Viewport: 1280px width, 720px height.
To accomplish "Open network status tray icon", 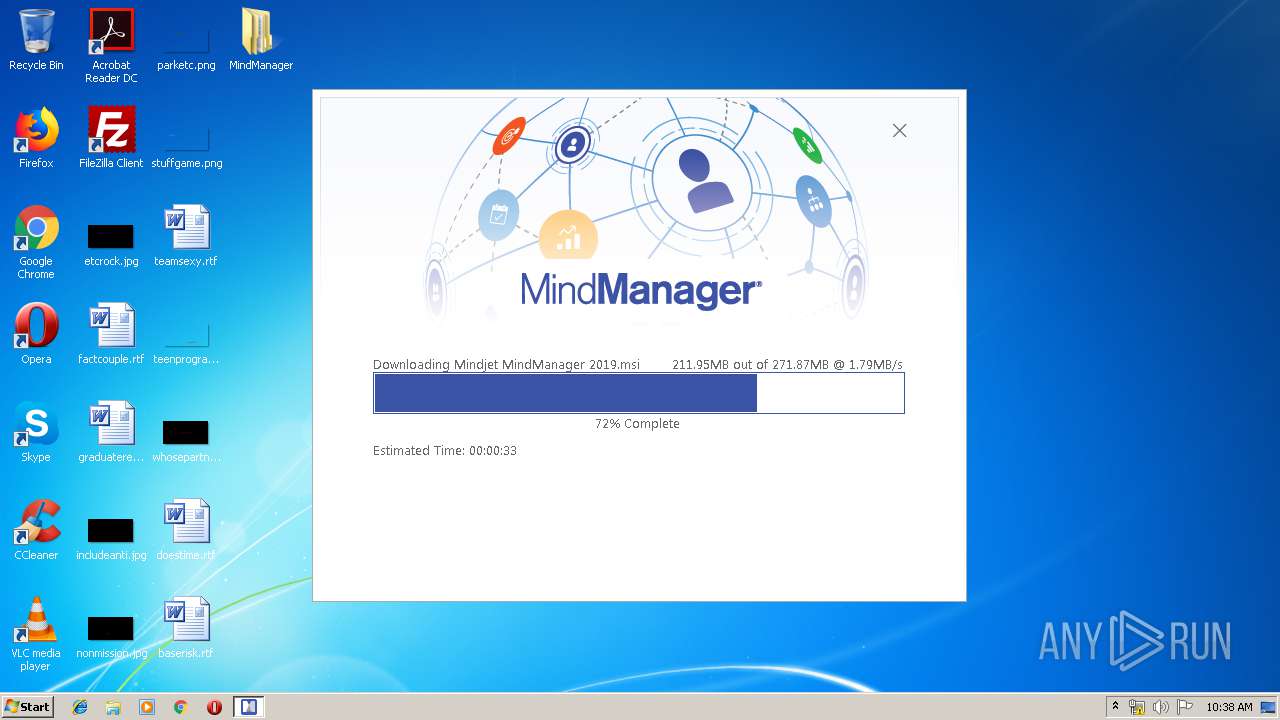I will [x=1137, y=707].
